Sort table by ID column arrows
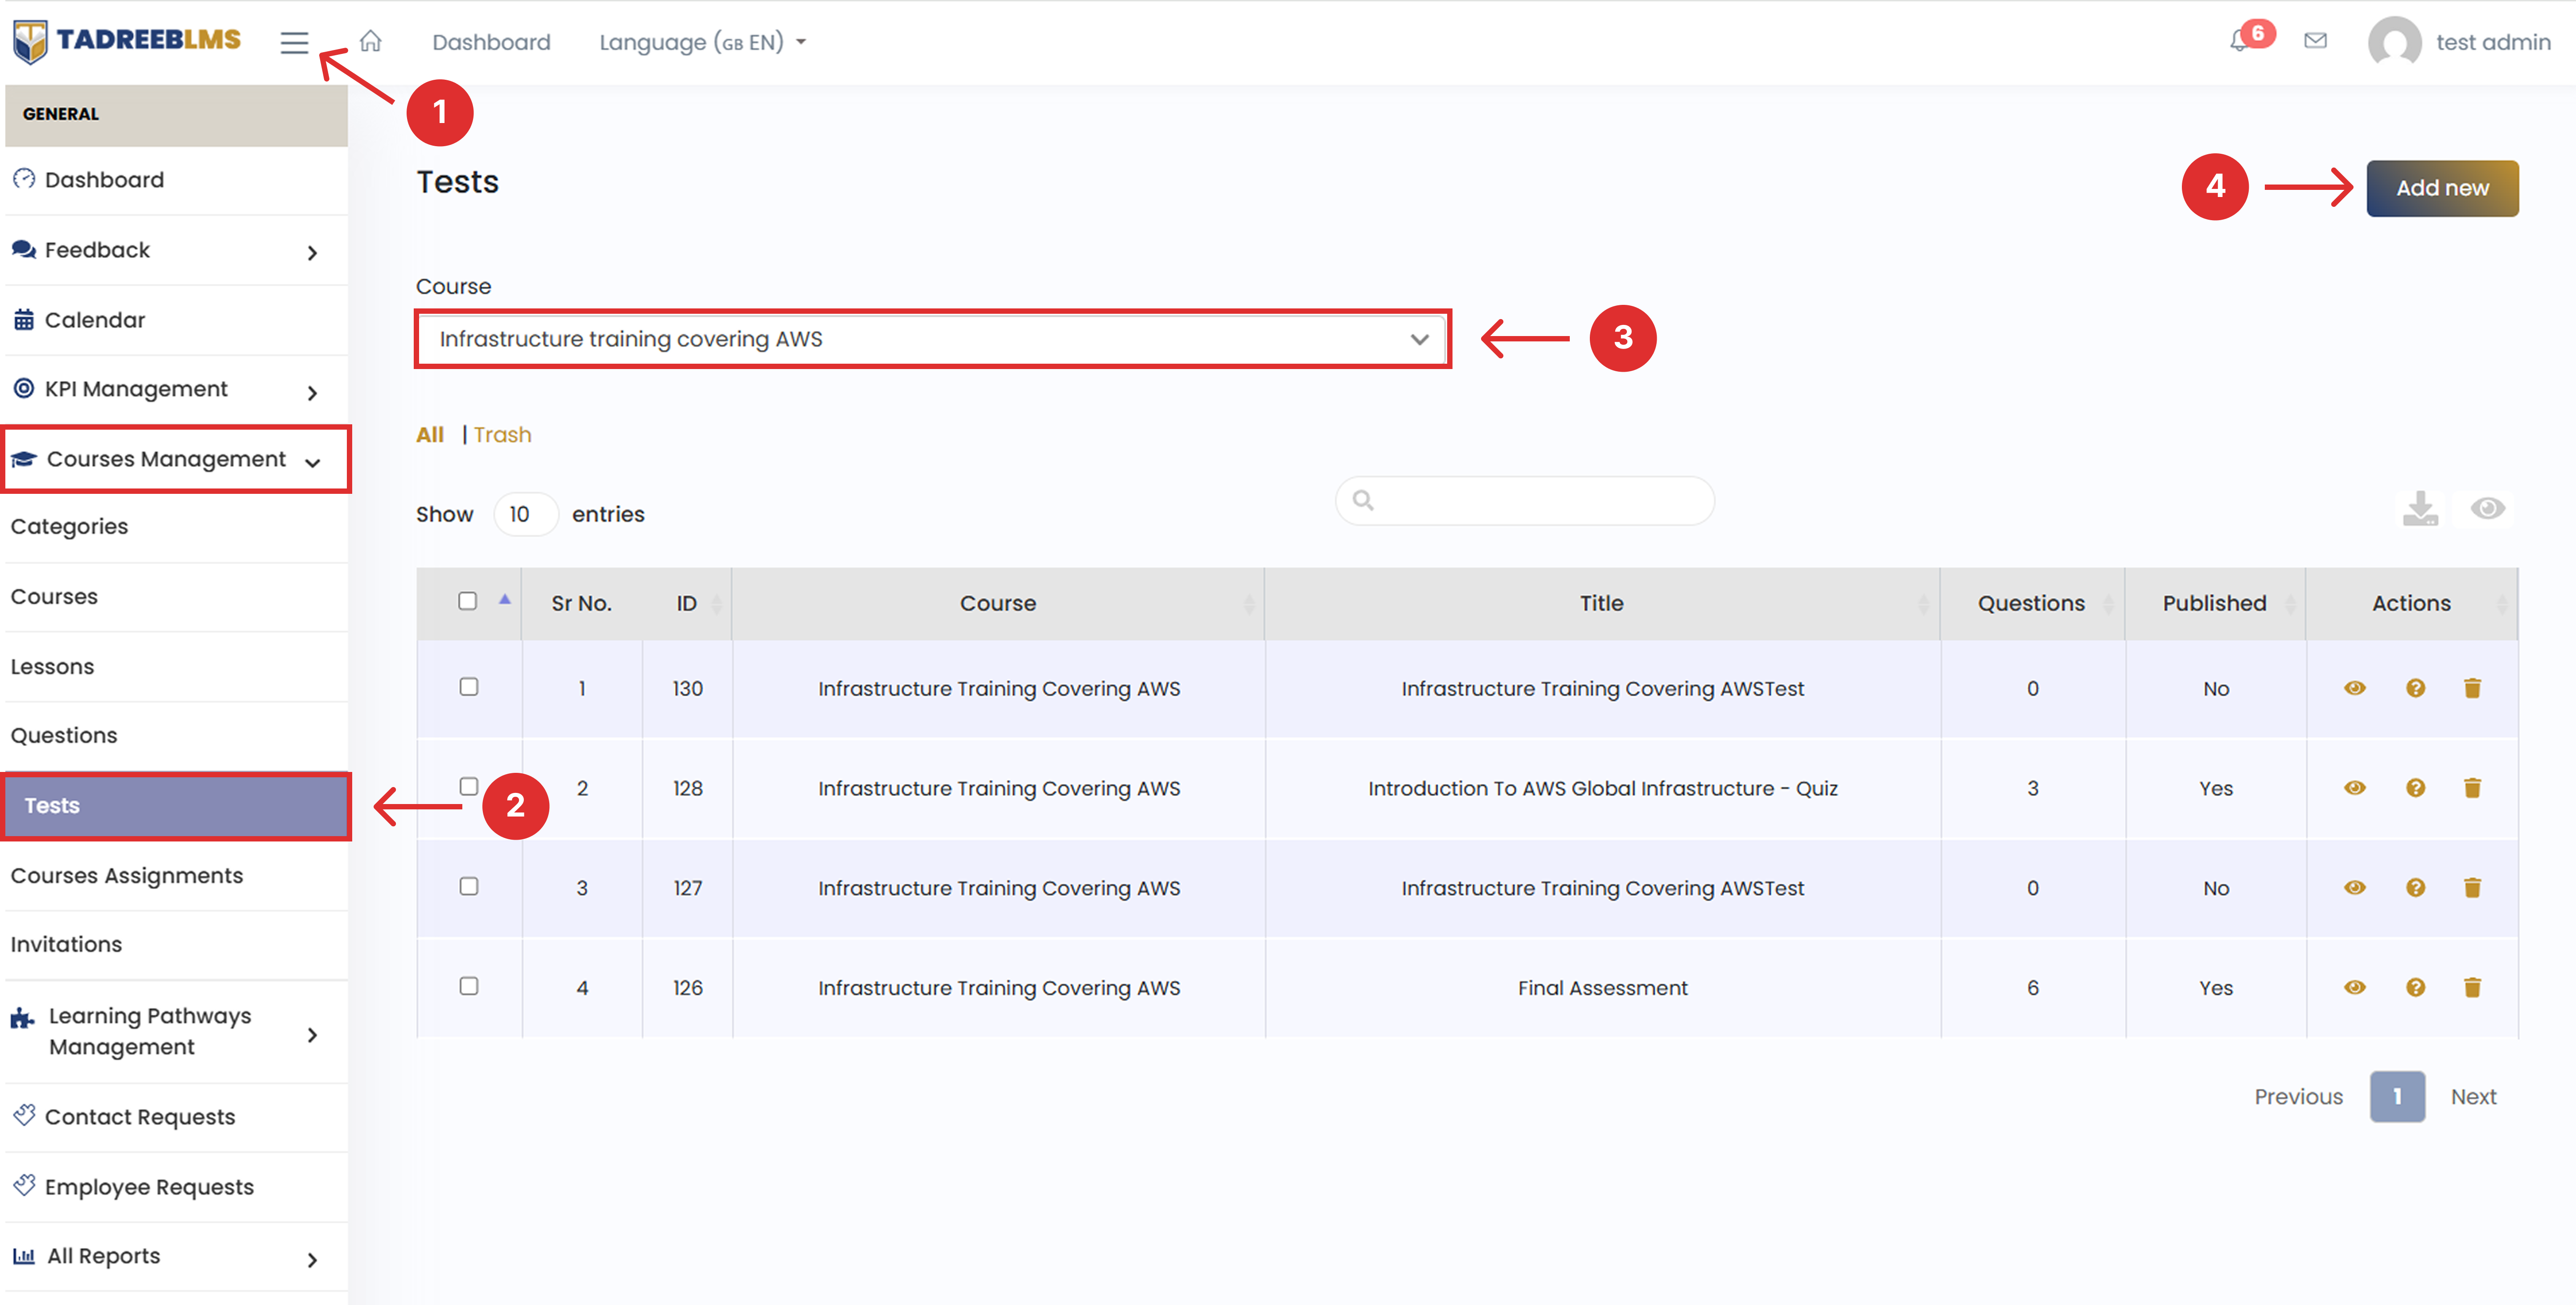The width and height of the screenshot is (2576, 1305). [716, 604]
